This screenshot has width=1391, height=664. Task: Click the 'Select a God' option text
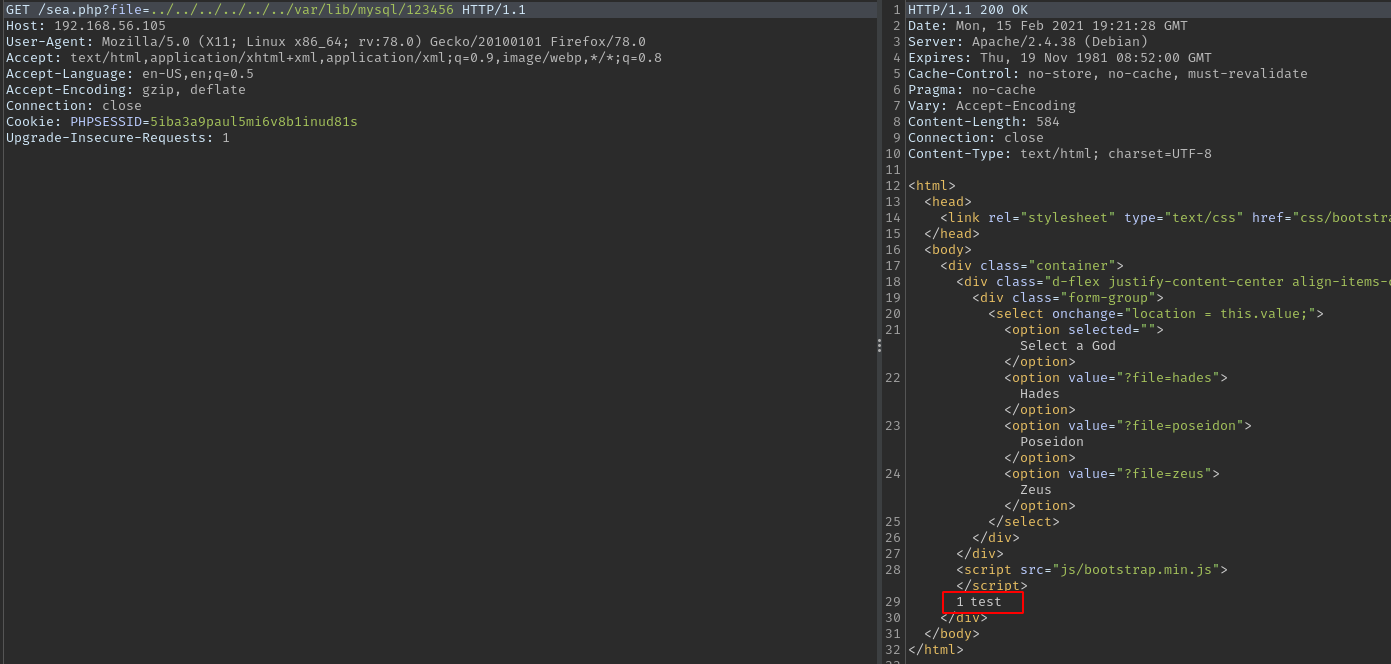point(1068,346)
